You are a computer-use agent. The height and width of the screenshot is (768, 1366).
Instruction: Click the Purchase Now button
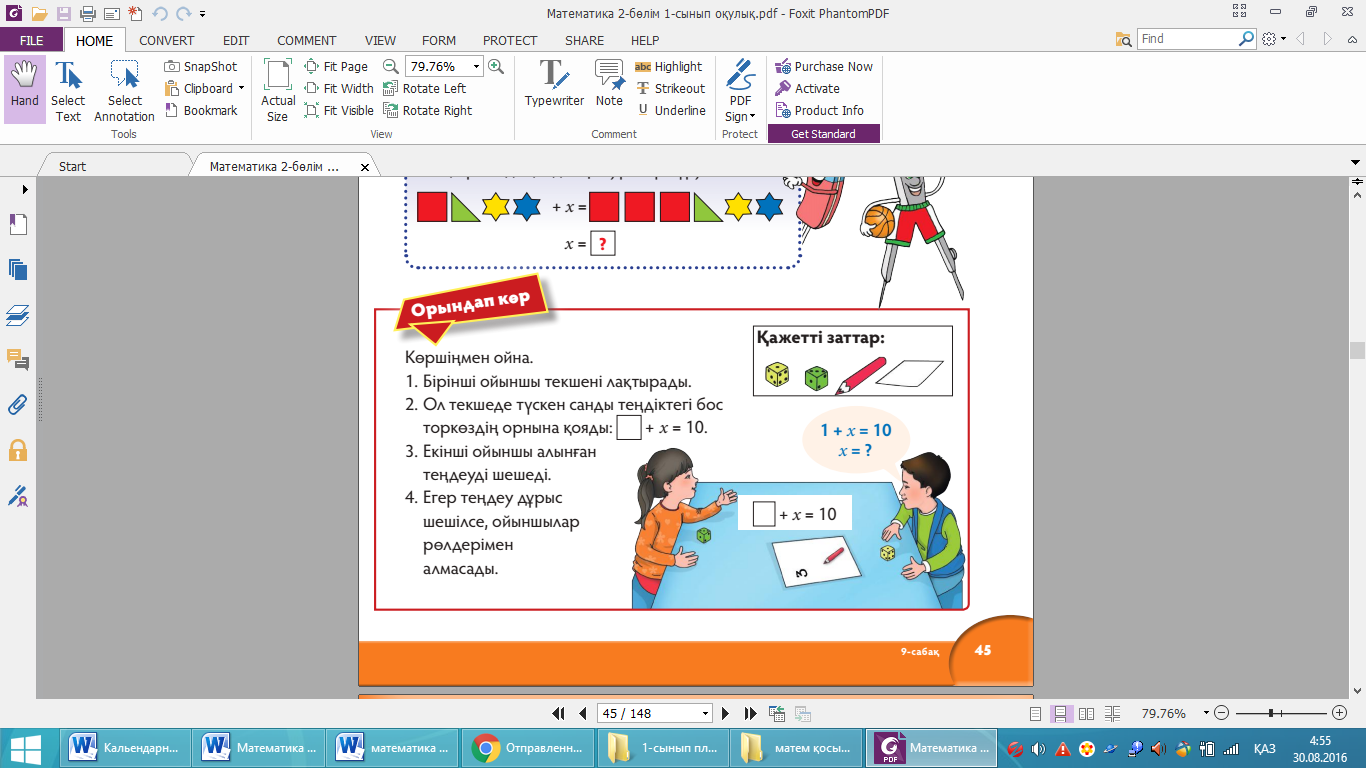[x=823, y=67]
